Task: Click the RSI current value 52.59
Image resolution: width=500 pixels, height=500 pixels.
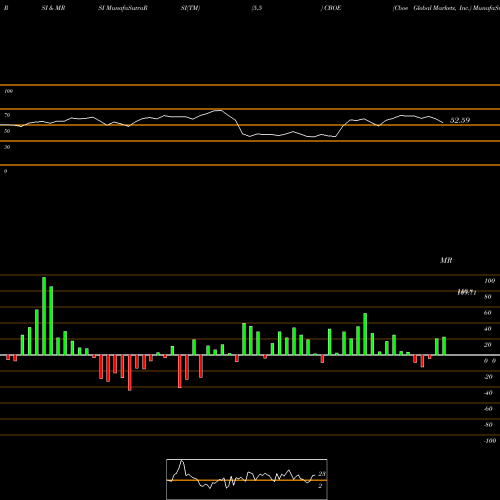Action: pyautogui.click(x=460, y=120)
